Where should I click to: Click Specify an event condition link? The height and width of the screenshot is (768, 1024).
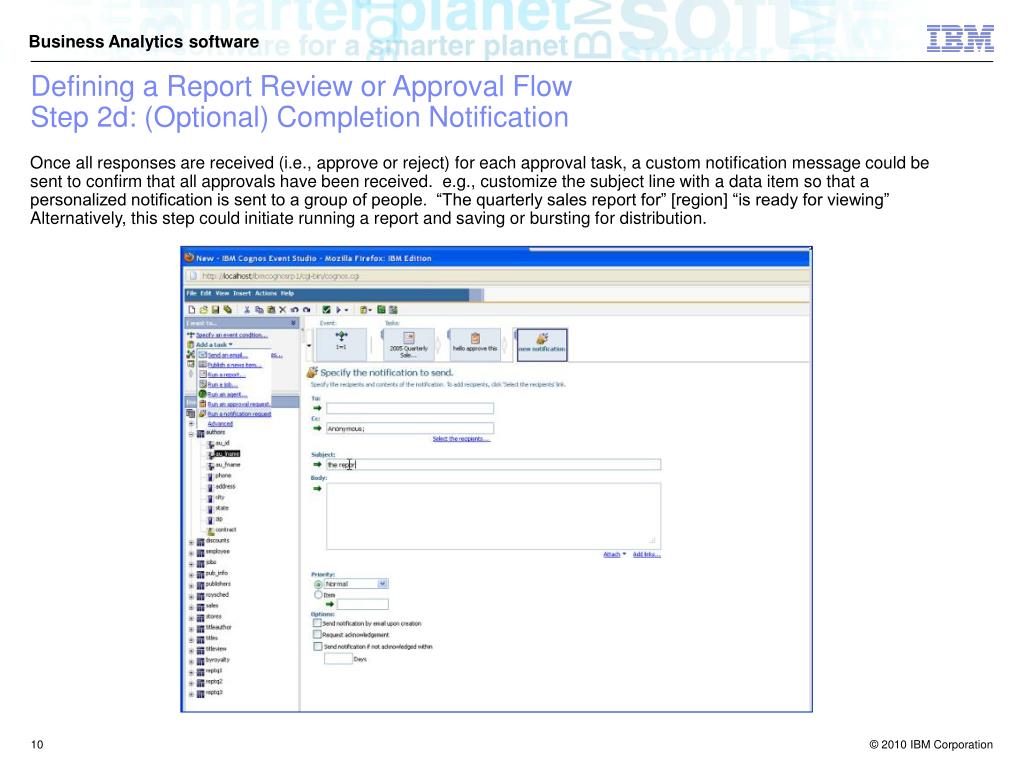(x=232, y=335)
